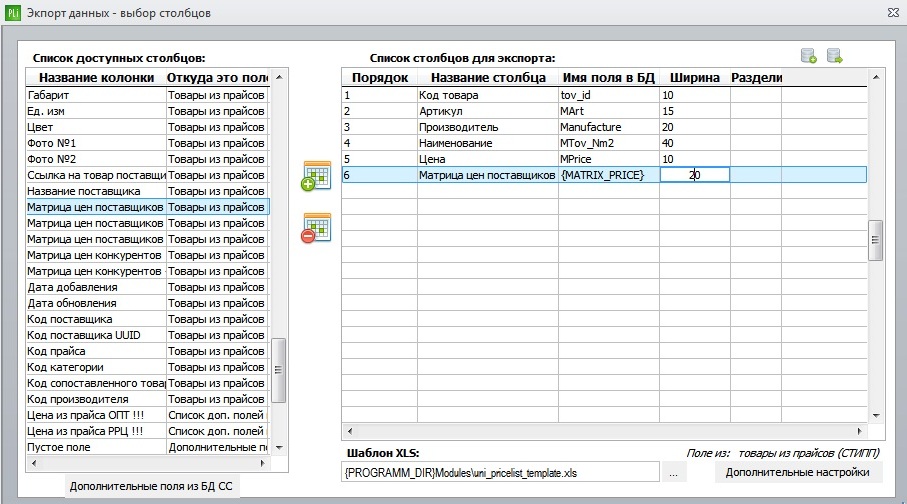Screen dimensions: 907x504
Task: Focus the Шаблон XLS path field
Action: pos(500,472)
